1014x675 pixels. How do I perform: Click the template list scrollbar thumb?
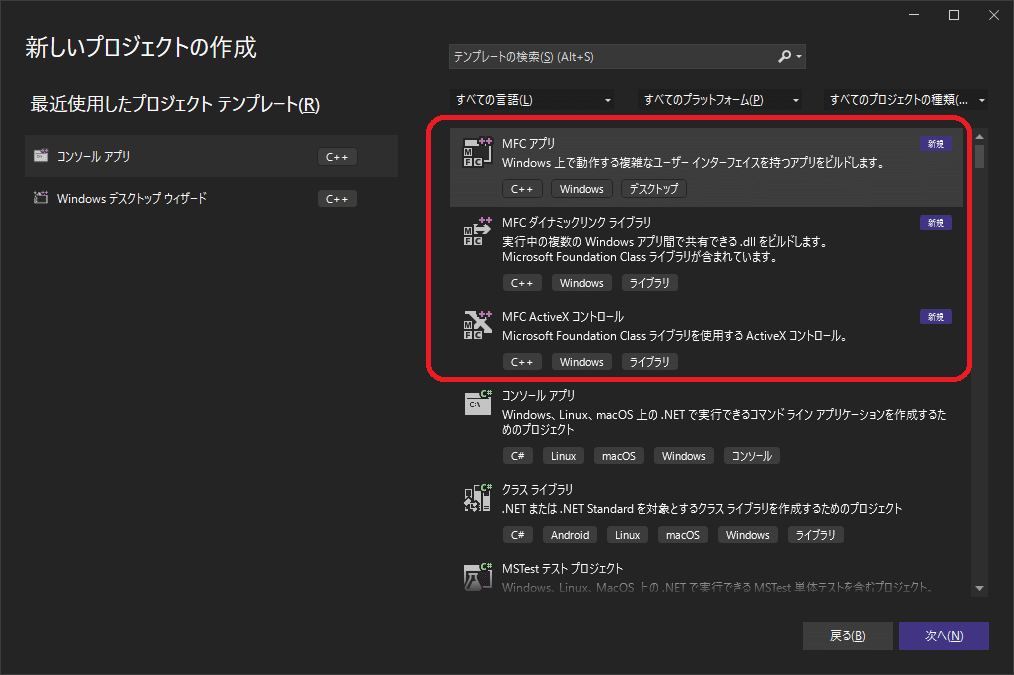tap(979, 156)
